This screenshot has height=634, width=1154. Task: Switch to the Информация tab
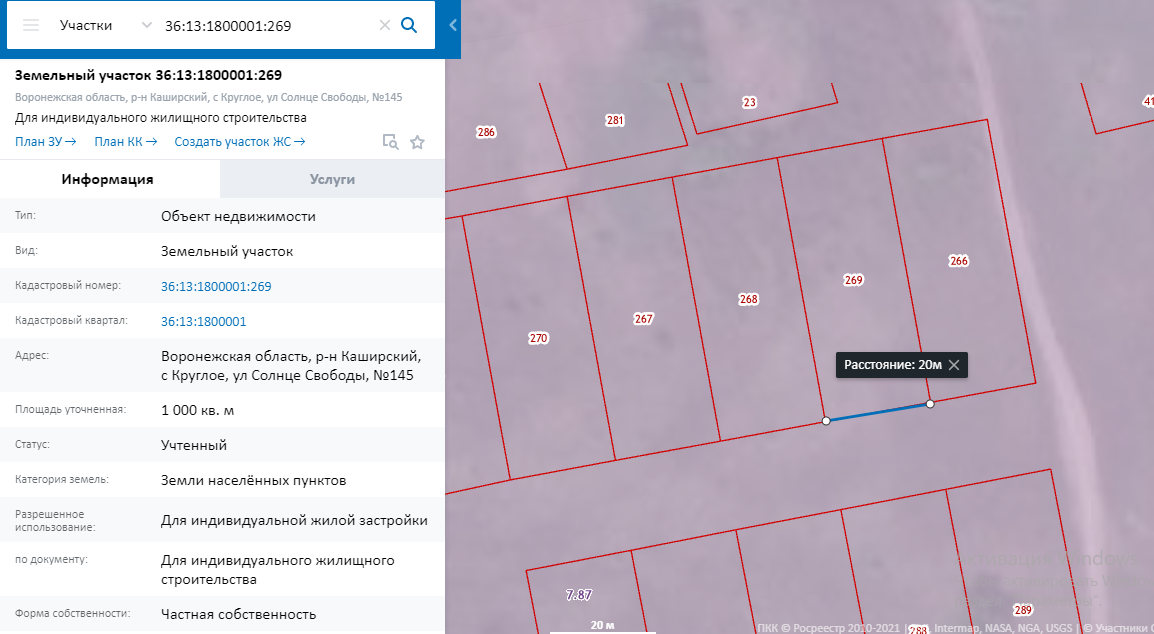[107, 179]
